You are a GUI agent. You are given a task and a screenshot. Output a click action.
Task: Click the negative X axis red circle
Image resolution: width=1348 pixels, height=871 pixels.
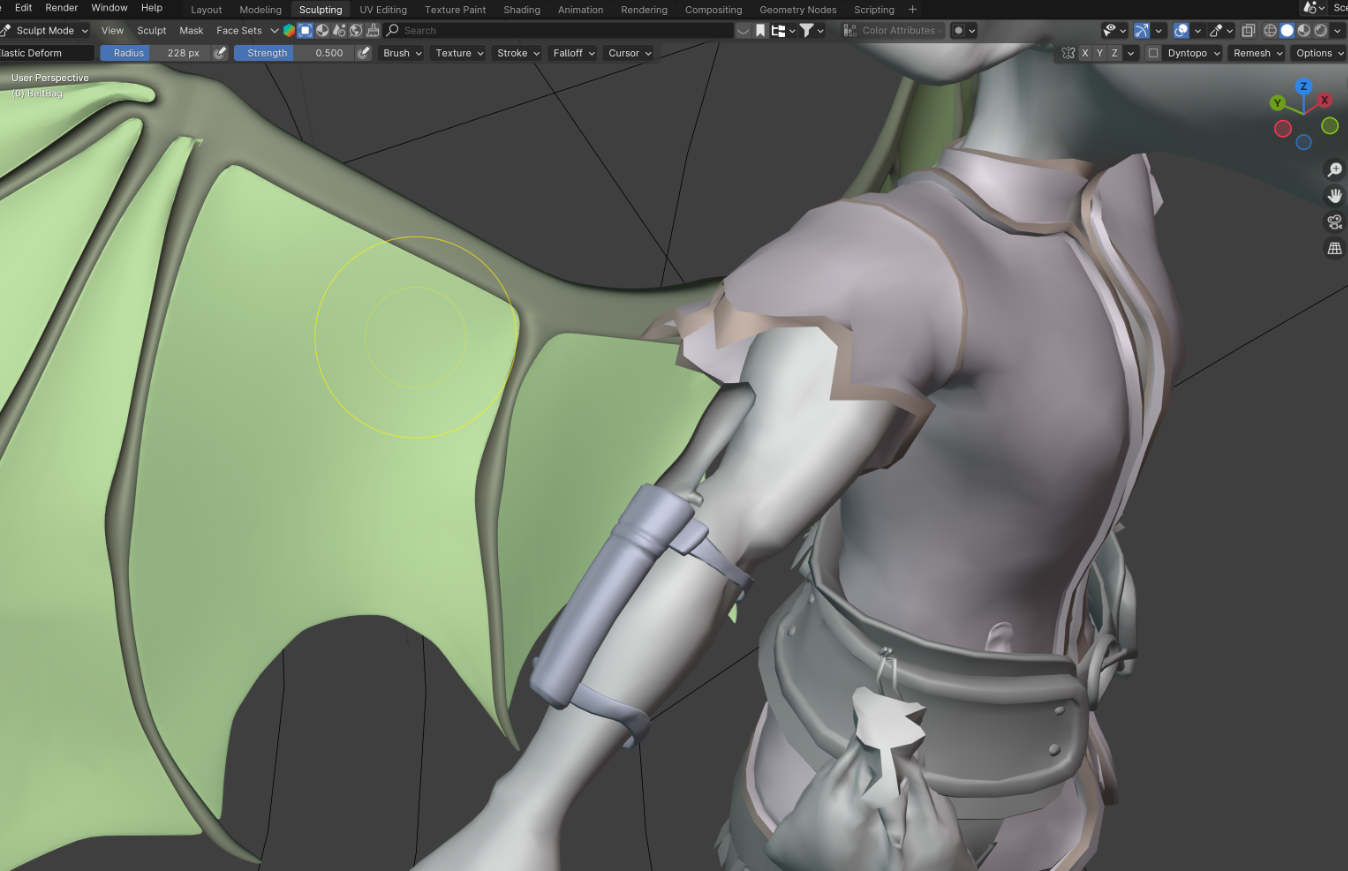1282,128
